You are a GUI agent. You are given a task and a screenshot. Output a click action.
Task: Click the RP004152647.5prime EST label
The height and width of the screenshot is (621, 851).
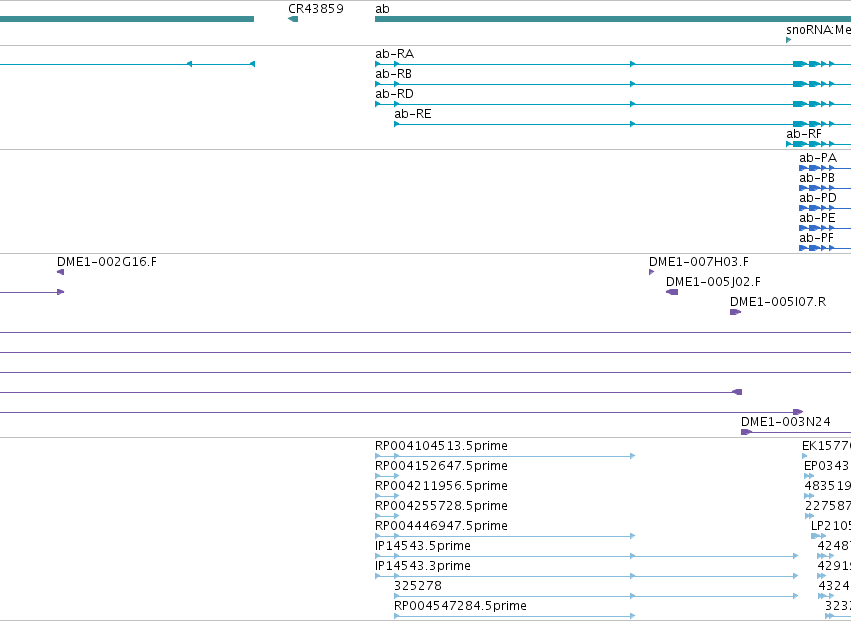click(441, 466)
